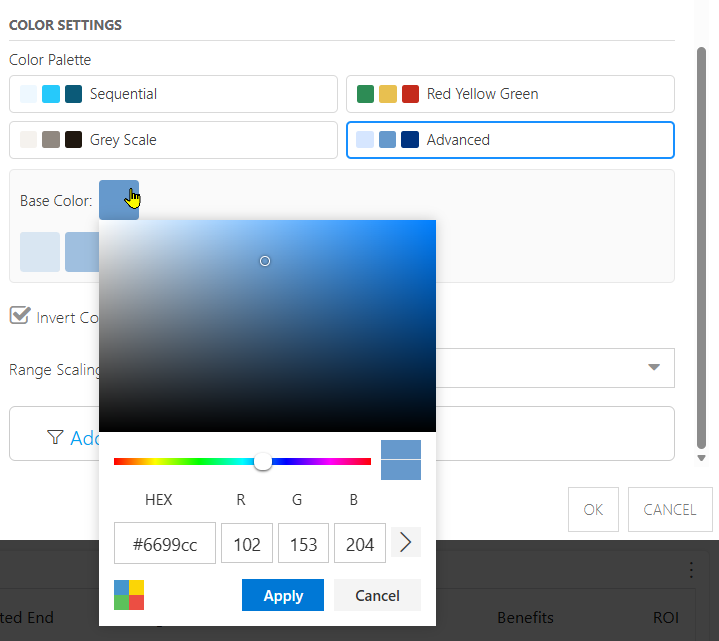This screenshot has height=641, width=719.
Task: Cancel the color picker popup
Action: click(x=377, y=595)
